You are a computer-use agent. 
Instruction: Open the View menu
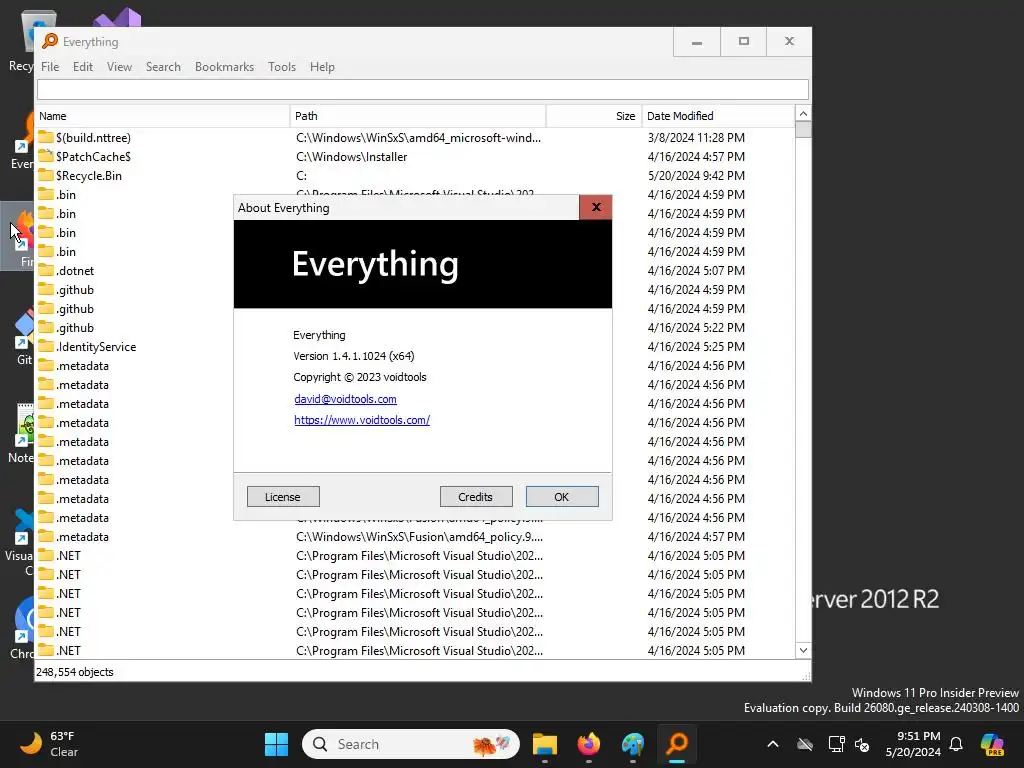tap(119, 67)
